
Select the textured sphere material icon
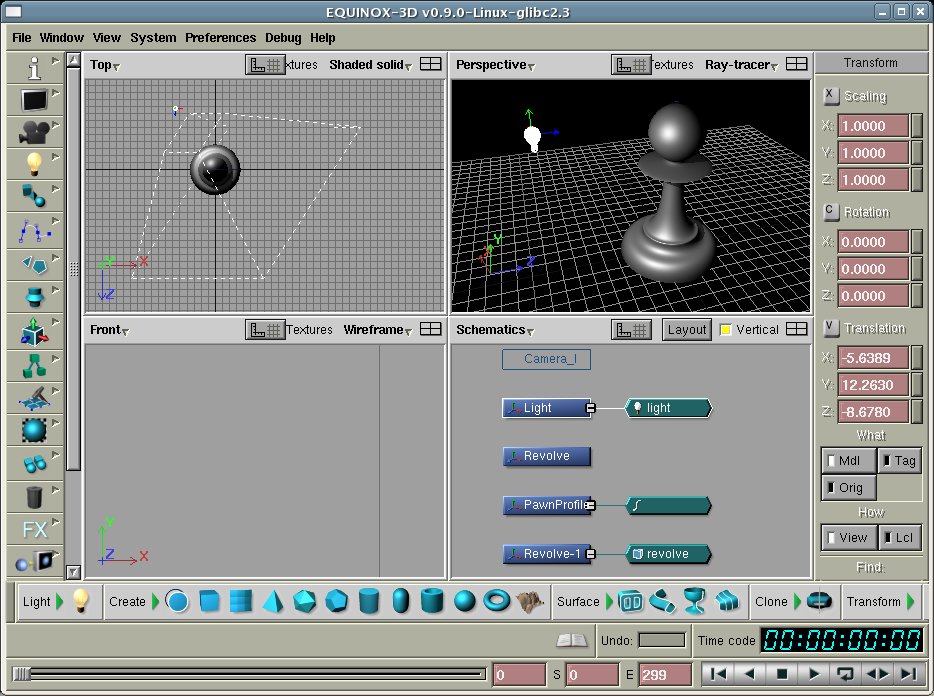coord(34,429)
